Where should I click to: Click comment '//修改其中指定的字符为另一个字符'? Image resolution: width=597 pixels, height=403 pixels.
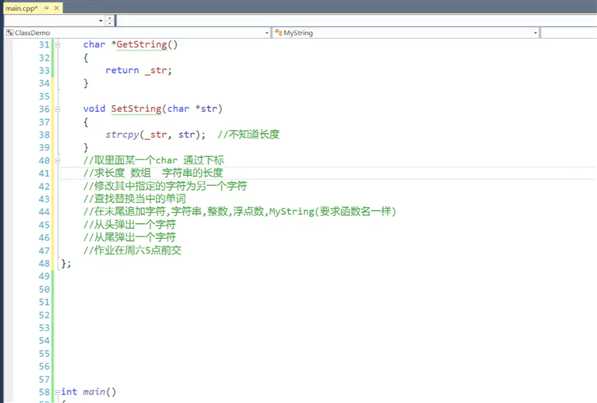tap(165, 186)
